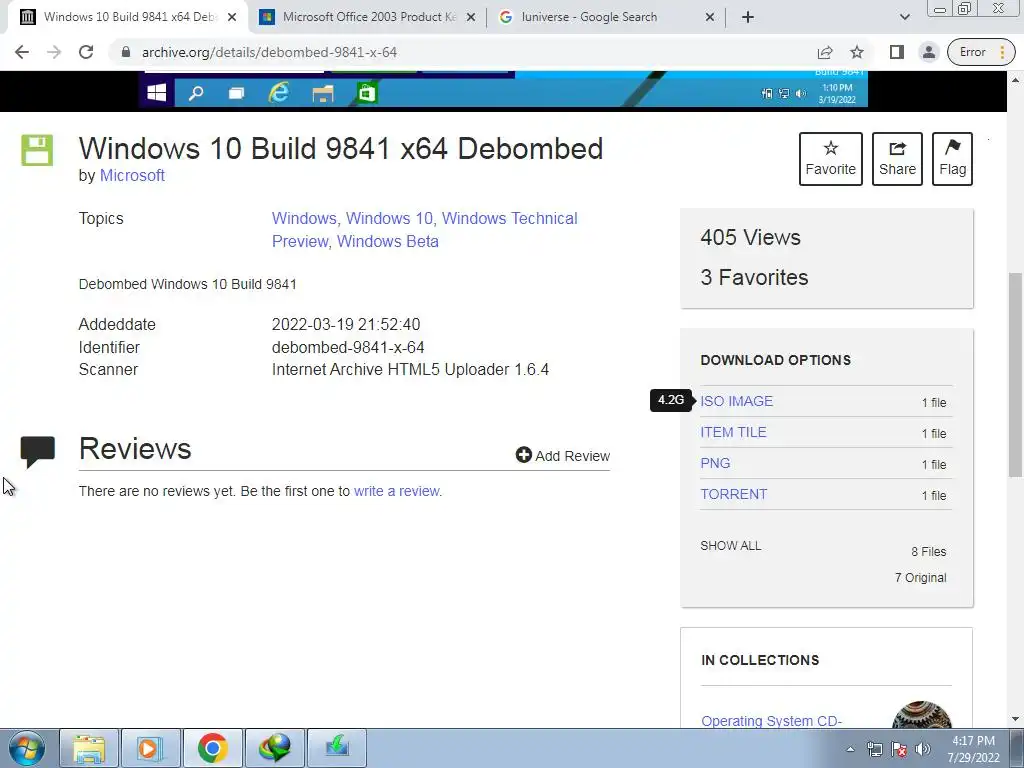Close the Microsoft Office 2003 tab
The image size is (1024, 768).
point(471,17)
